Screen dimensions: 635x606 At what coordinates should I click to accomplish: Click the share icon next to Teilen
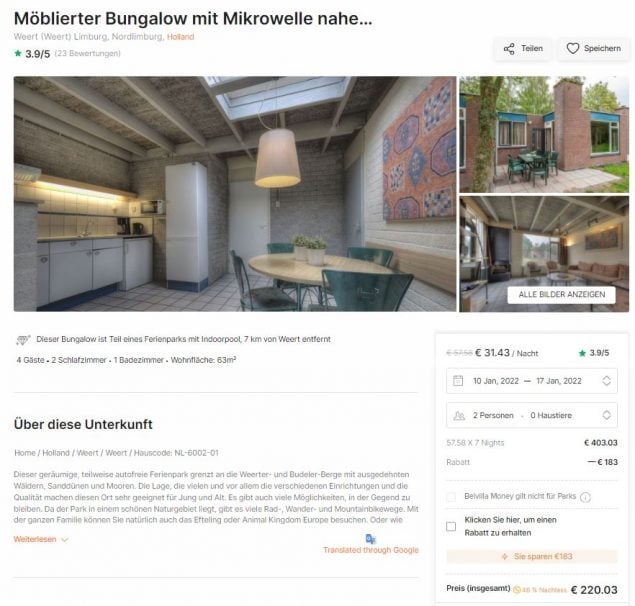pos(509,49)
